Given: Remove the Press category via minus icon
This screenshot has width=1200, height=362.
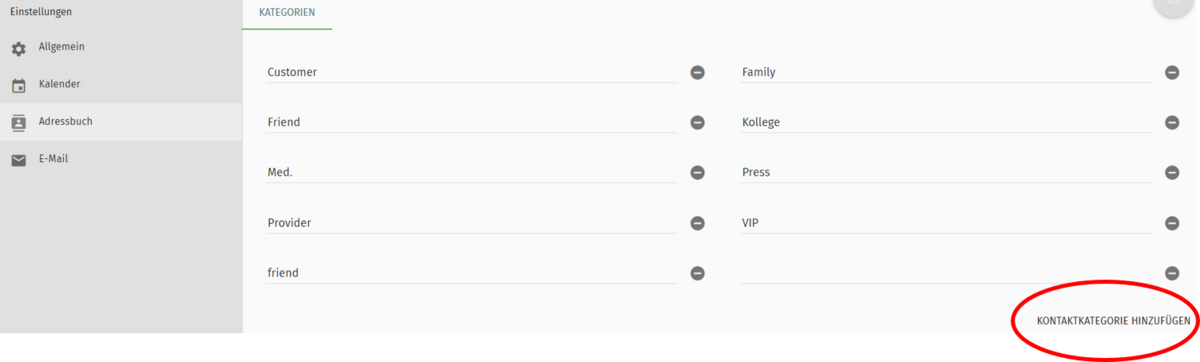Looking at the screenshot, I should coord(1172,173).
